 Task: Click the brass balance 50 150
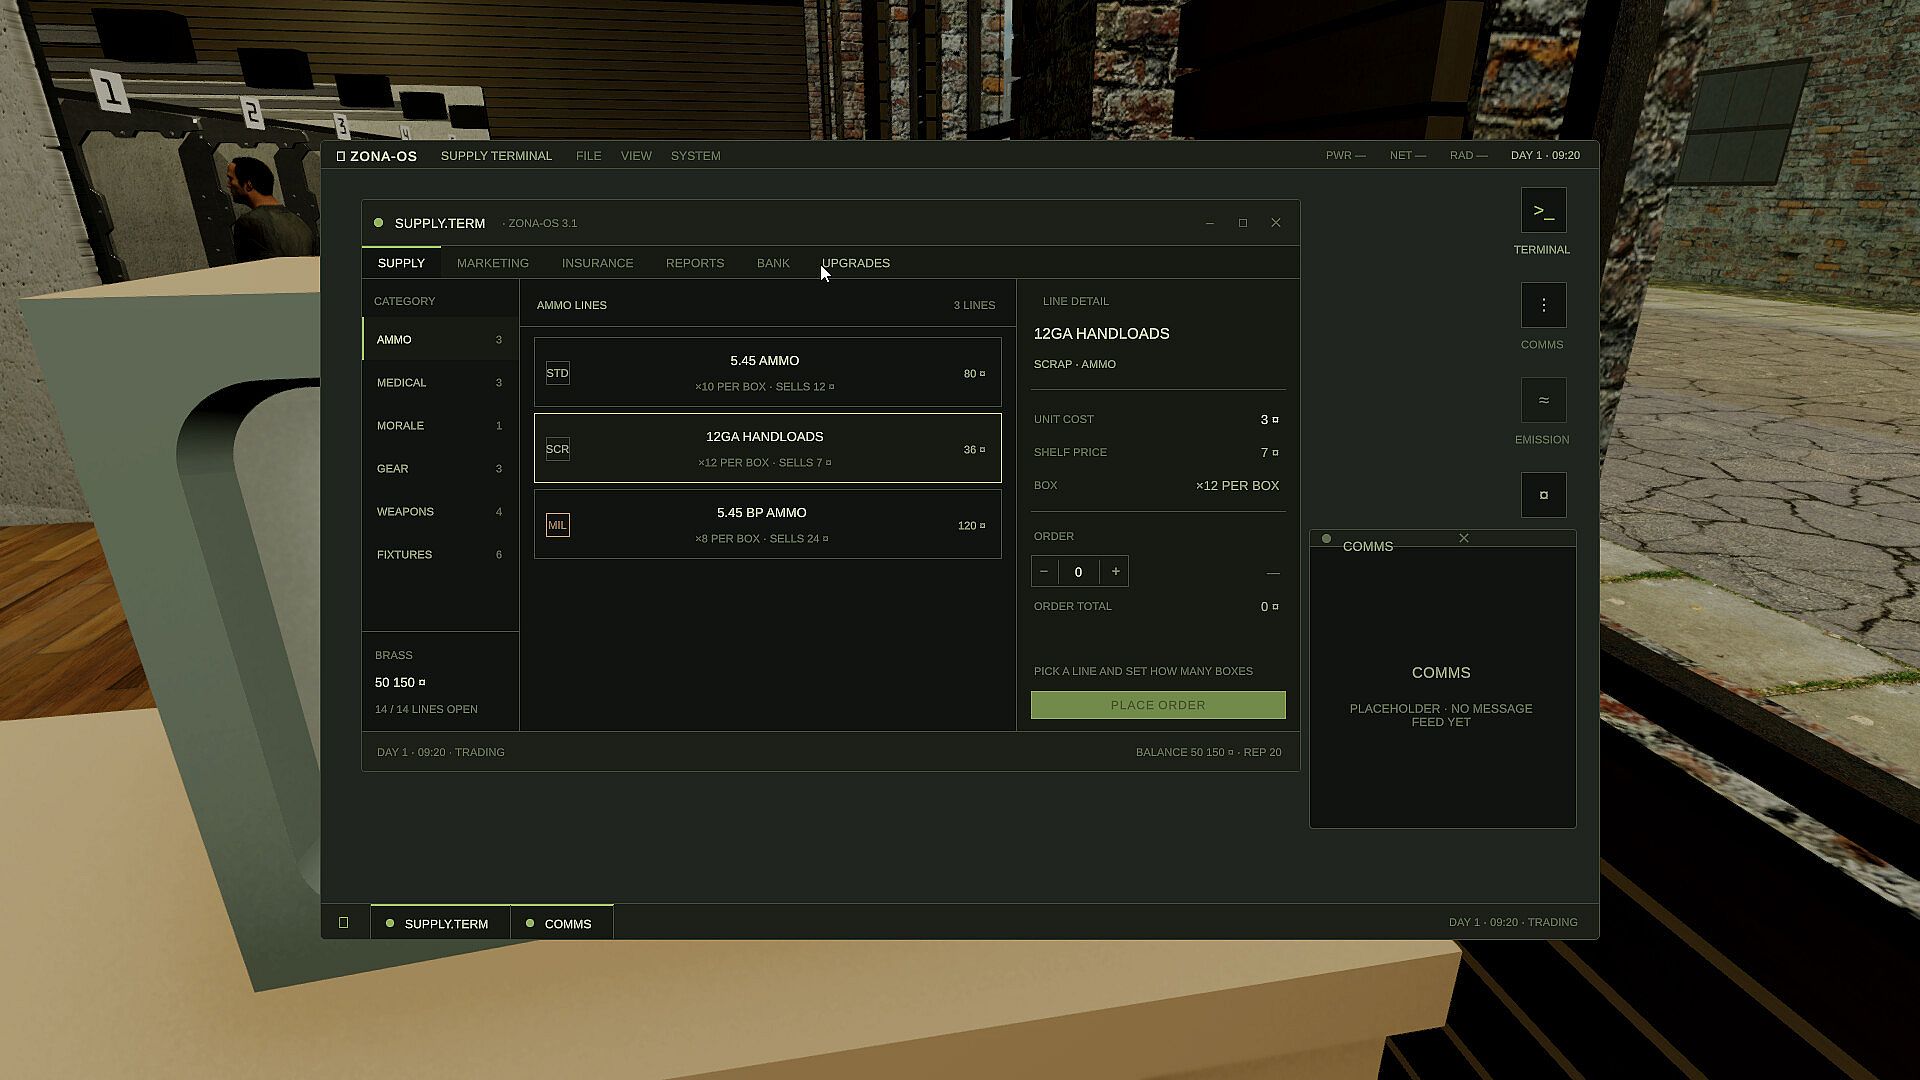click(400, 682)
